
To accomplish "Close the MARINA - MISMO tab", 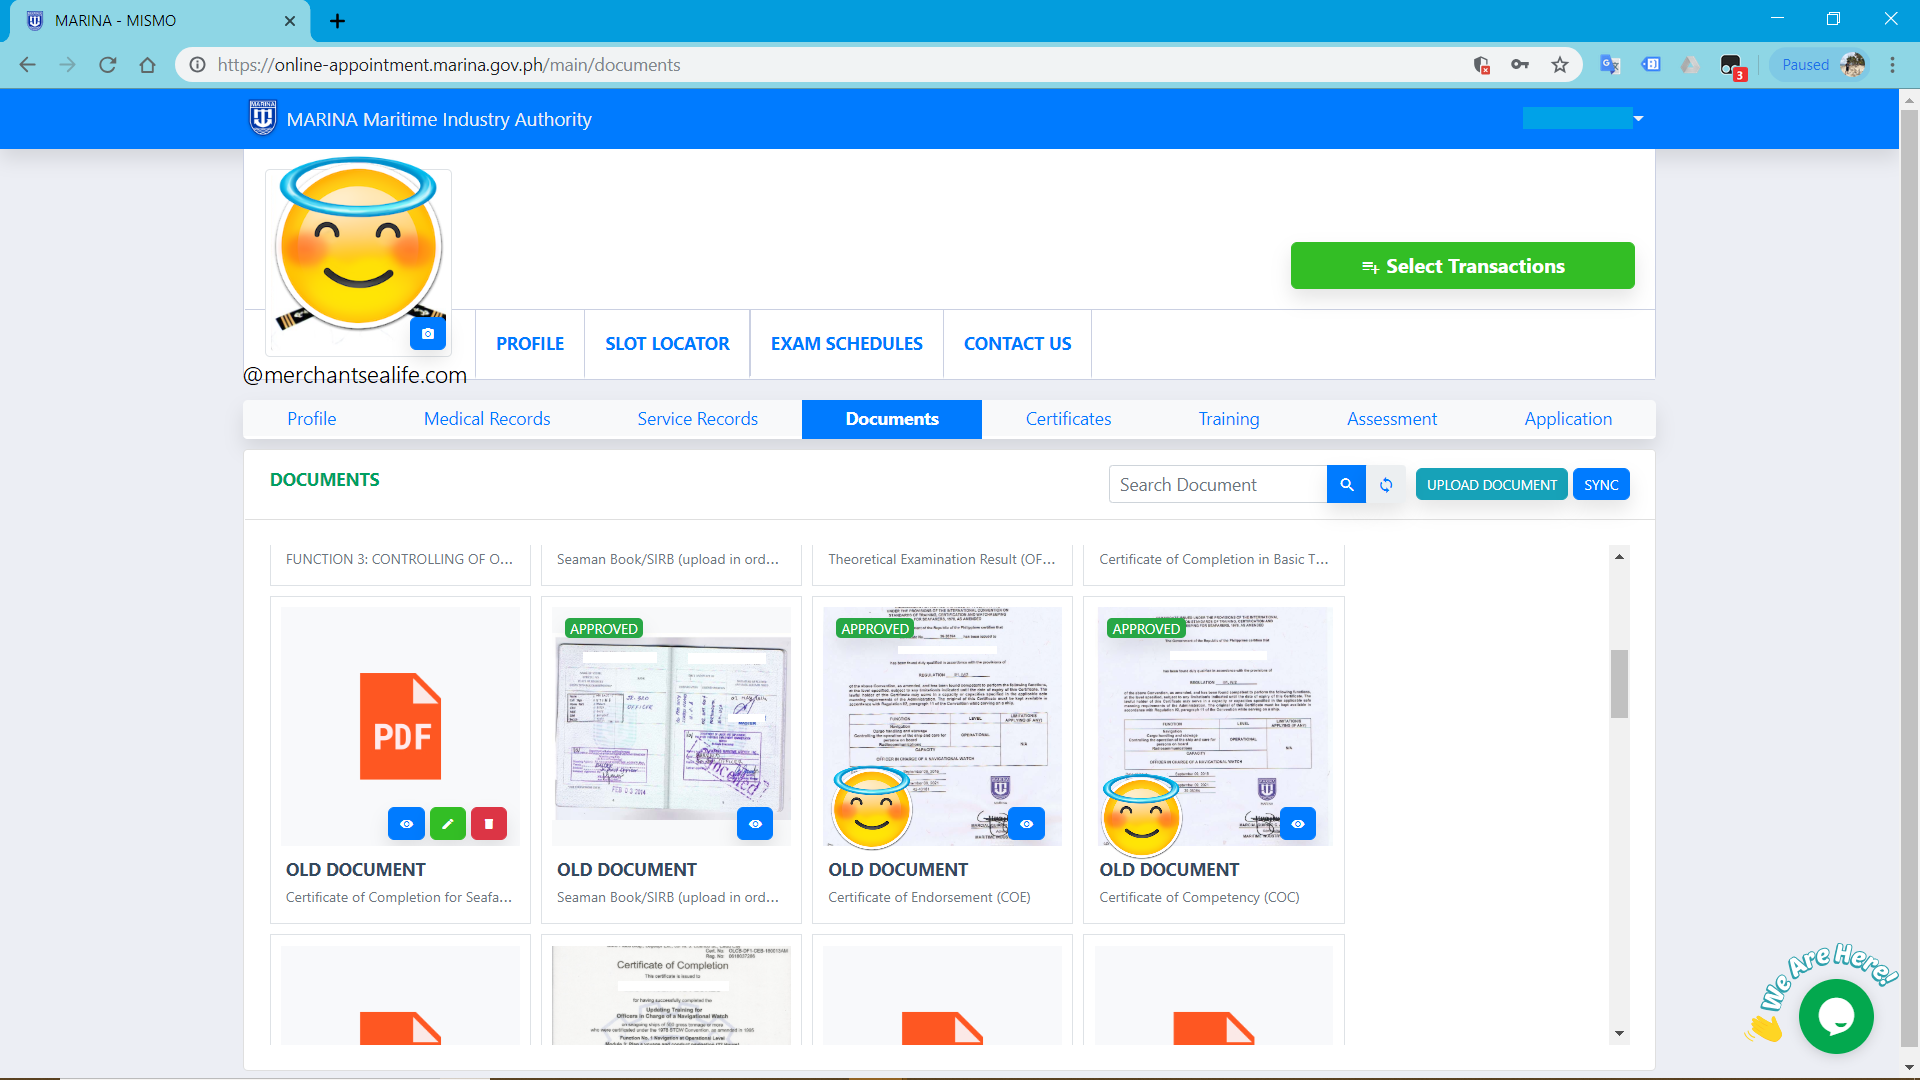I will pyautogui.click(x=290, y=21).
